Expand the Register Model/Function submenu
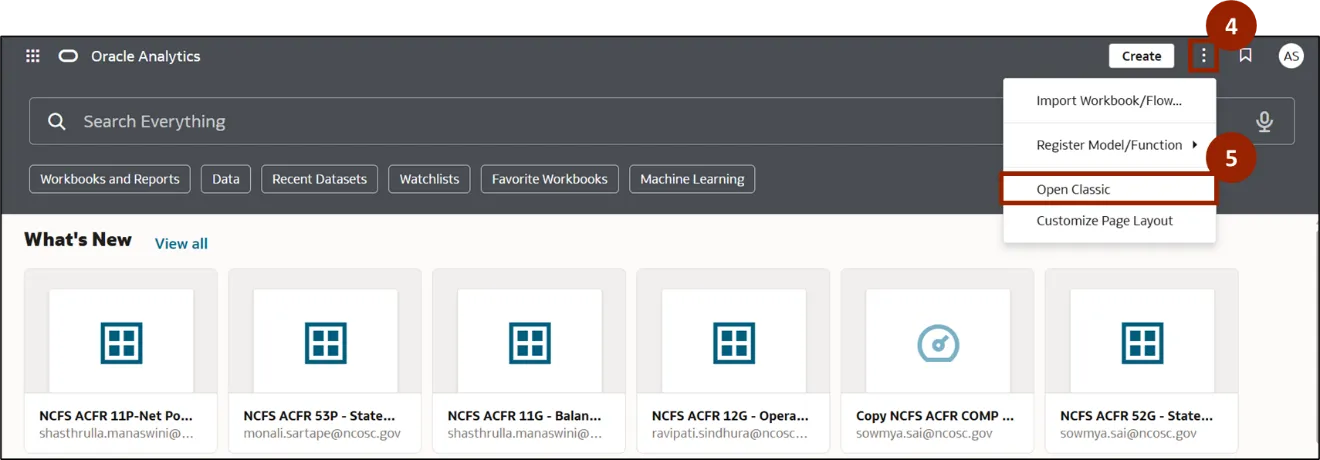This screenshot has height=460, width=1320. [1110, 145]
